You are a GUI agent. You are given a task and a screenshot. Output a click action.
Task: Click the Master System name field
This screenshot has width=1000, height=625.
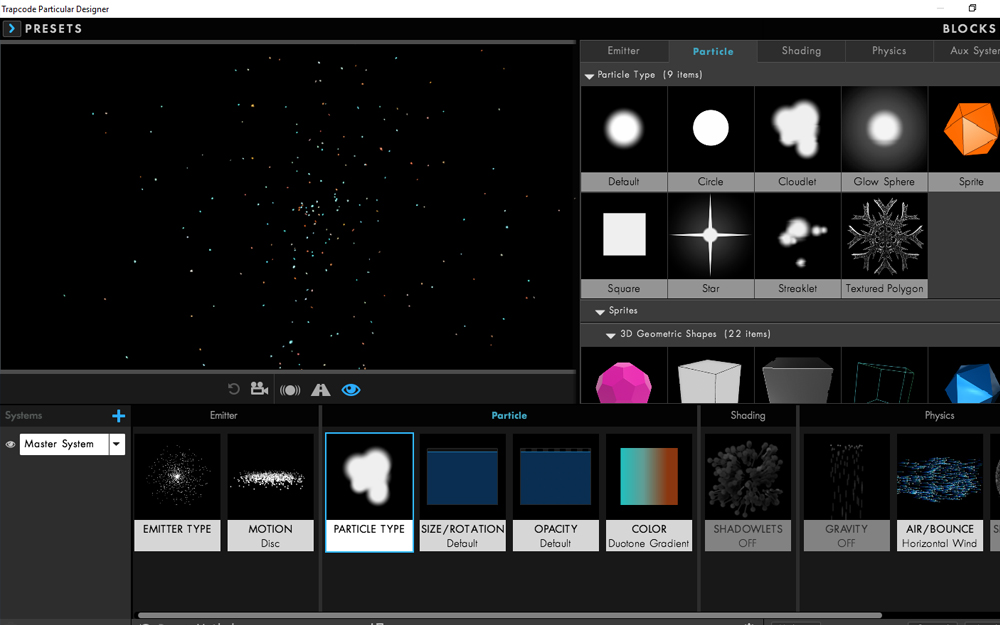(x=64, y=445)
